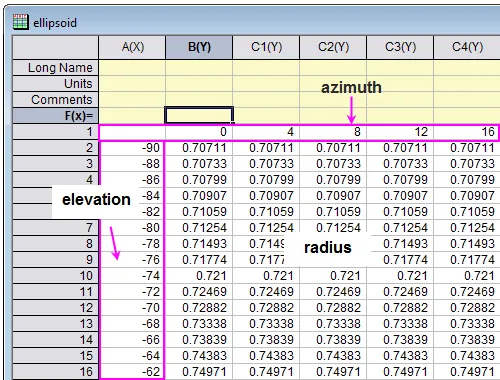The height and width of the screenshot is (380, 500).
Task: Click 0.70711 in column B(Y)
Action: [x=199, y=148]
